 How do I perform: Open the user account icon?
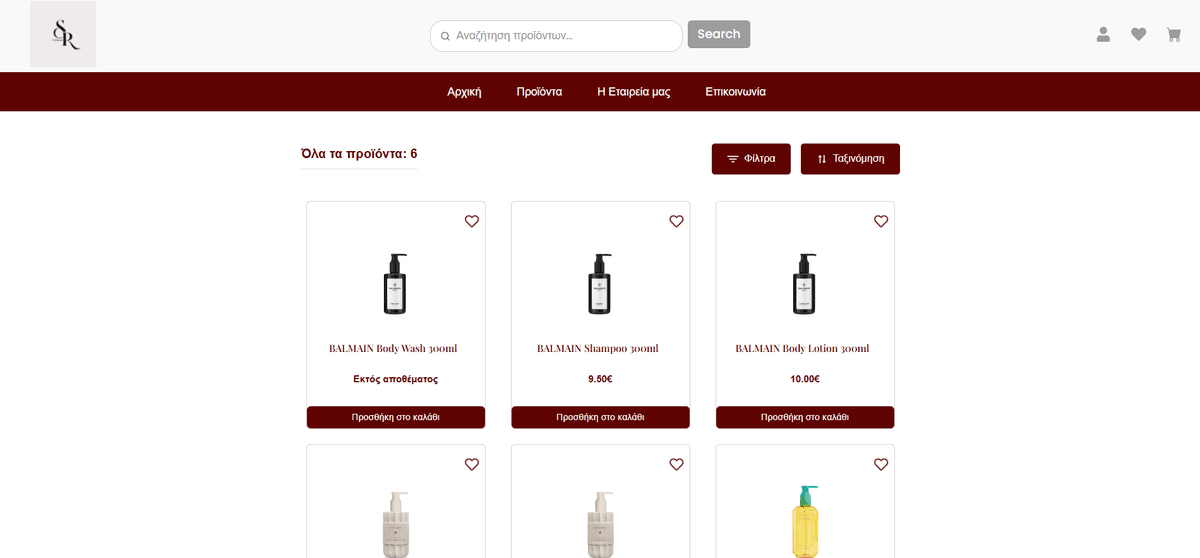pyautogui.click(x=1103, y=34)
